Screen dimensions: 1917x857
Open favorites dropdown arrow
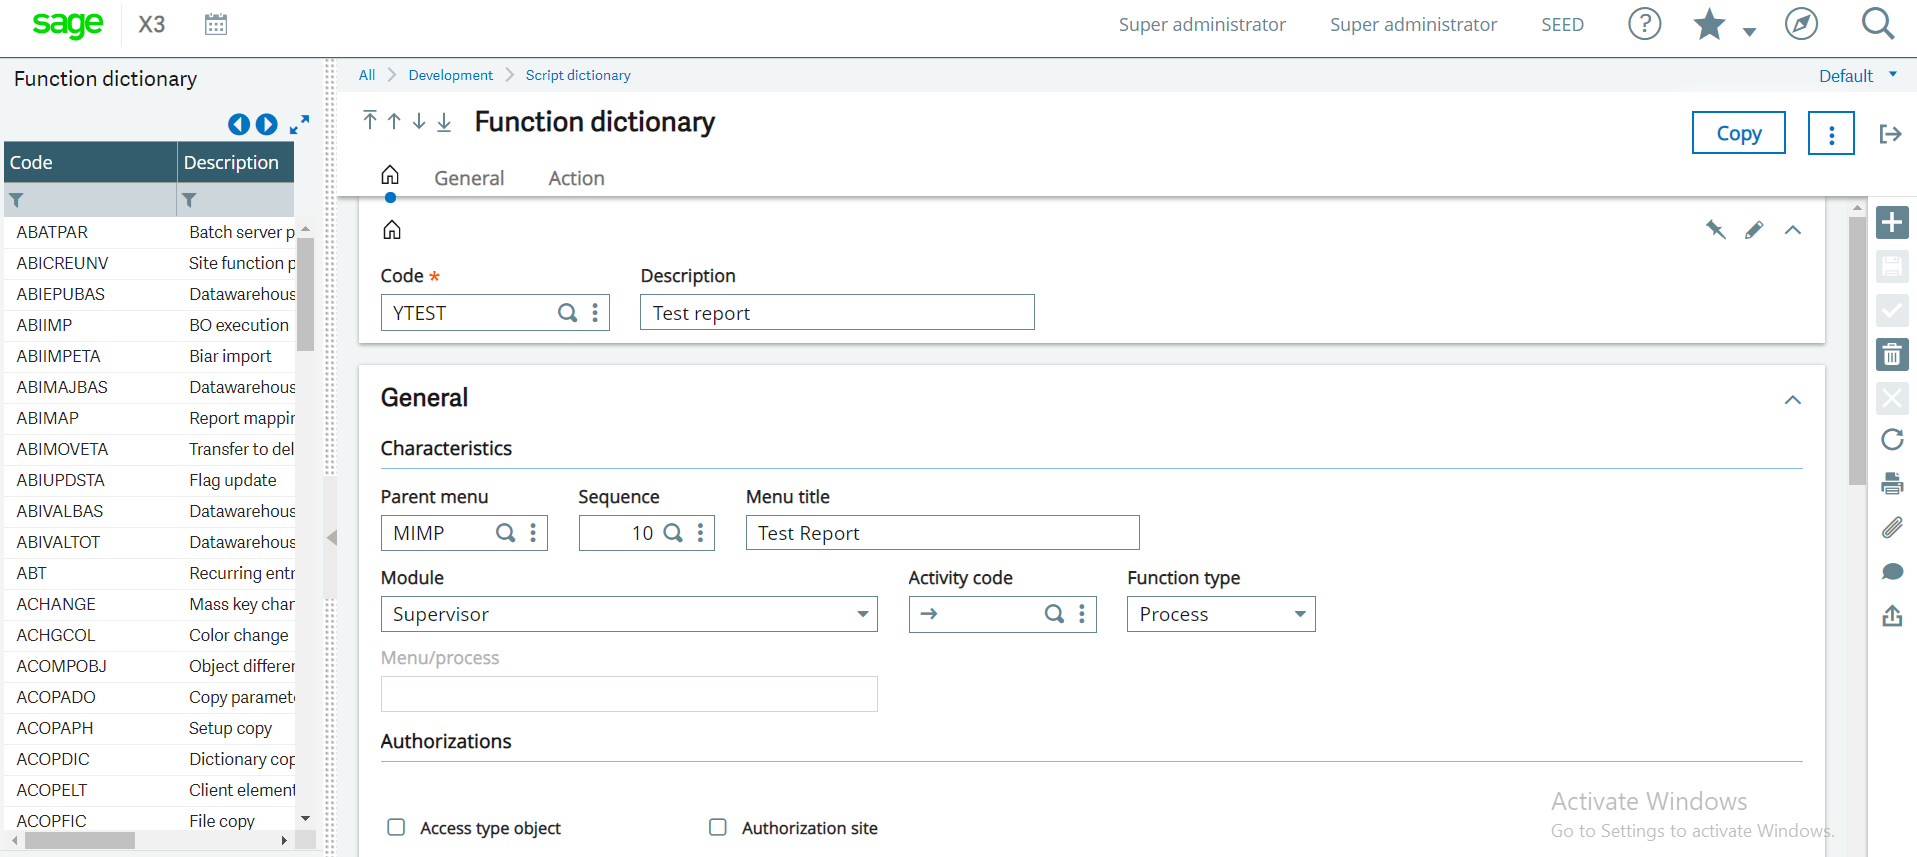coord(1749,32)
